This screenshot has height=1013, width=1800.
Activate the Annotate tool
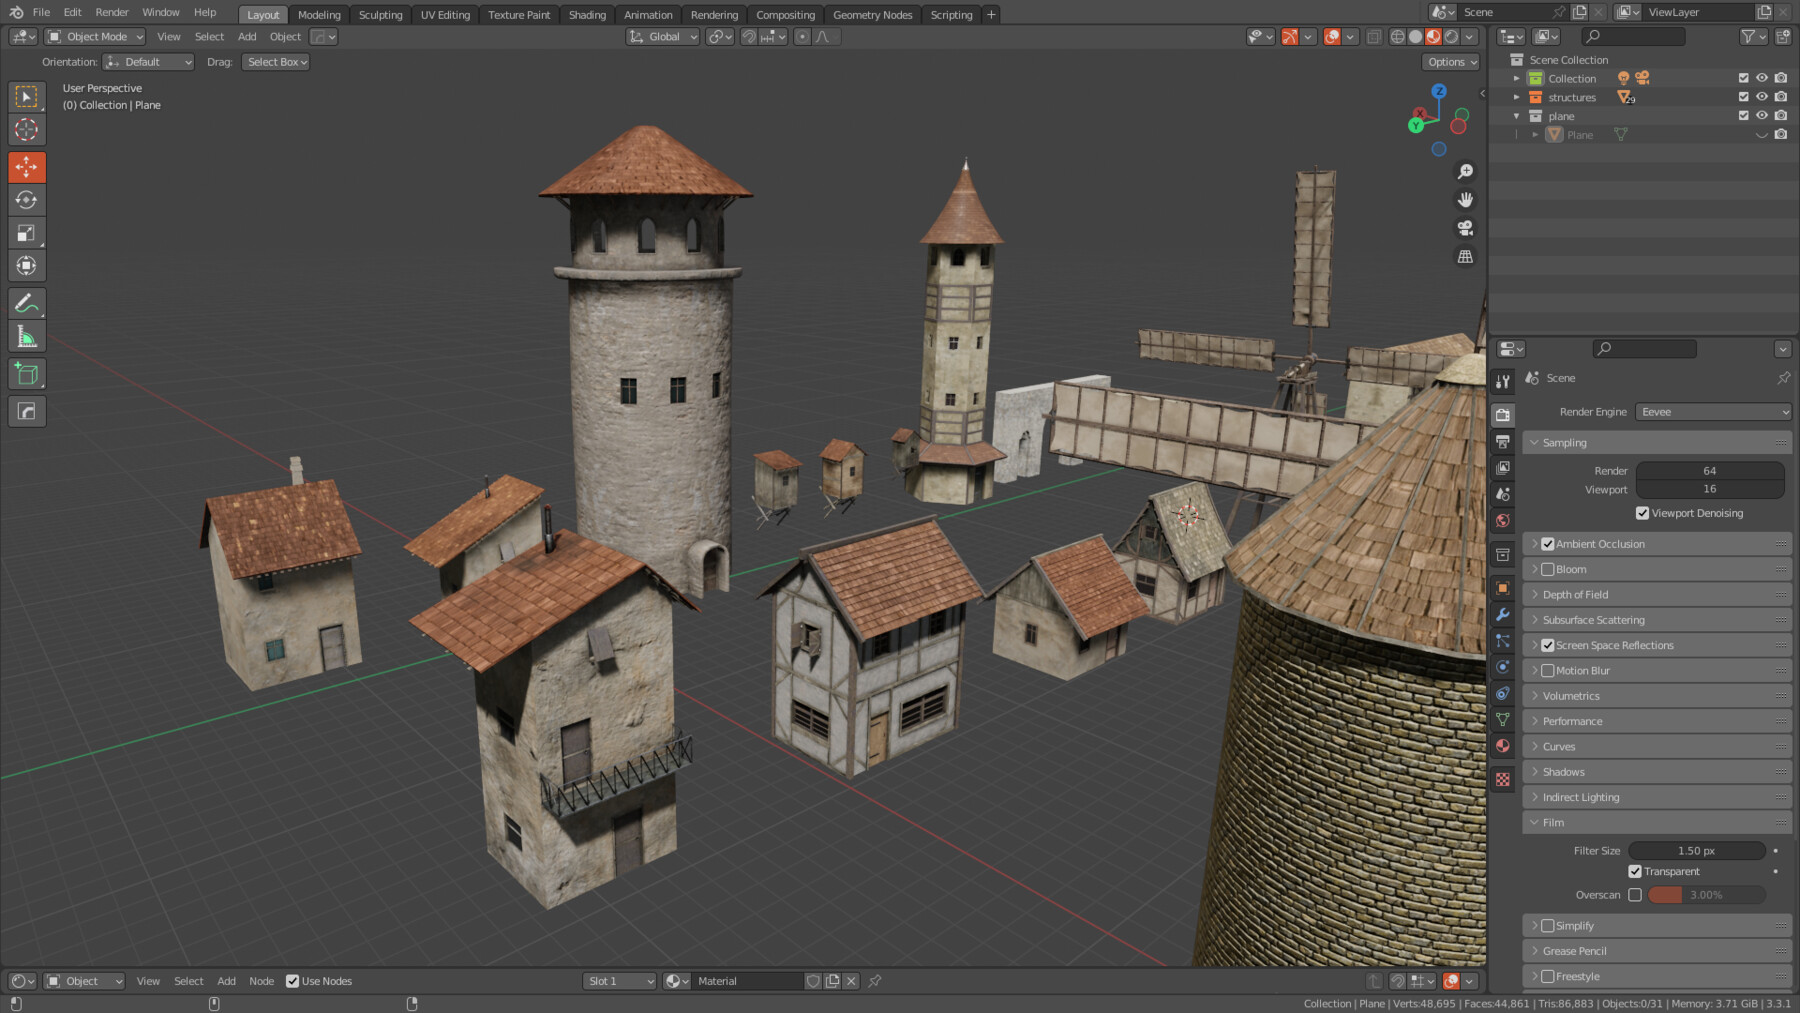tap(27, 303)
